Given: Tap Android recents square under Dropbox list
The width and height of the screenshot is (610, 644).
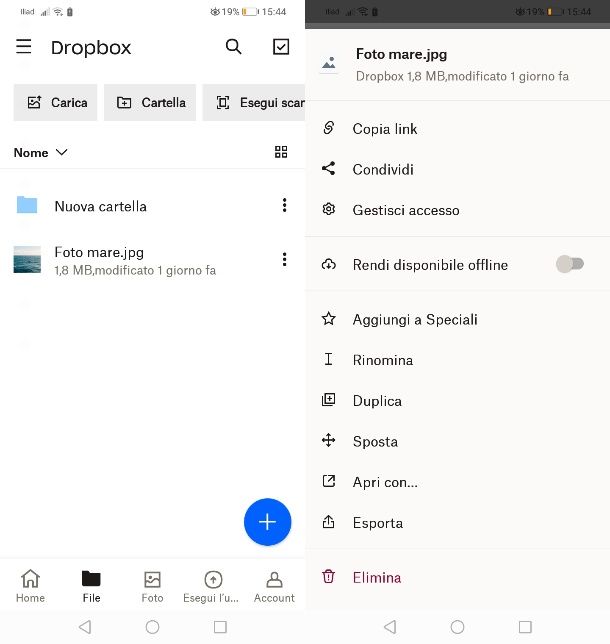Looking at the screenshot, I should tap(220, 627).
